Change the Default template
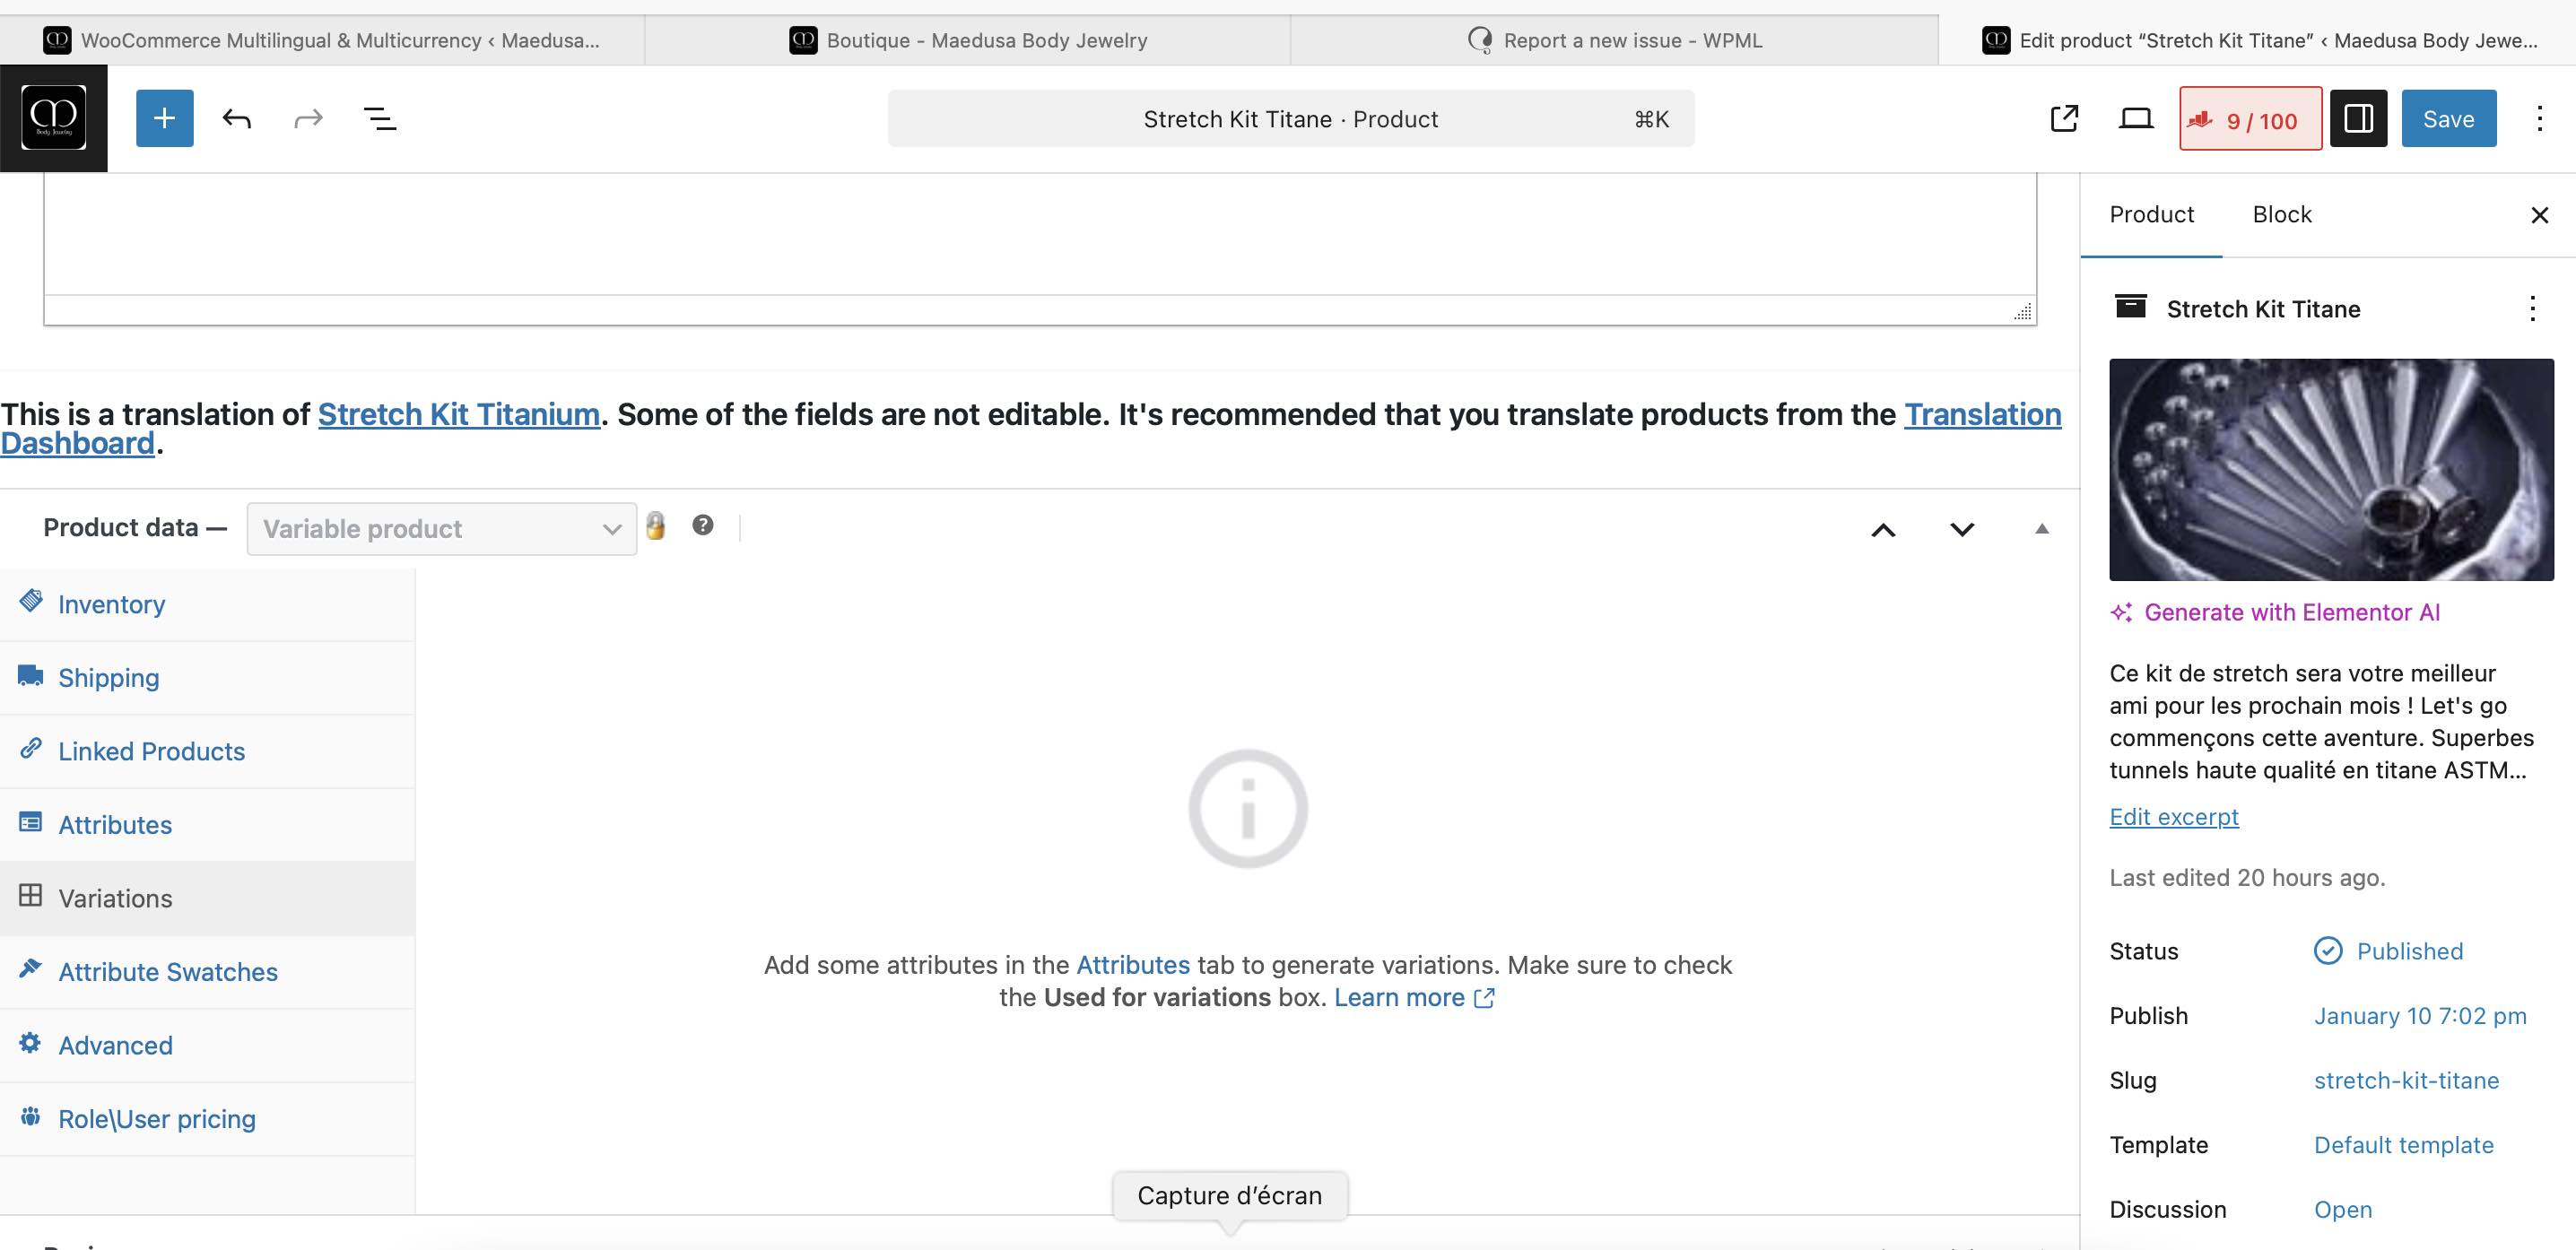Image resolution: width=2576 pixels, height=1250 pixels. (x=2403, y=1144)
